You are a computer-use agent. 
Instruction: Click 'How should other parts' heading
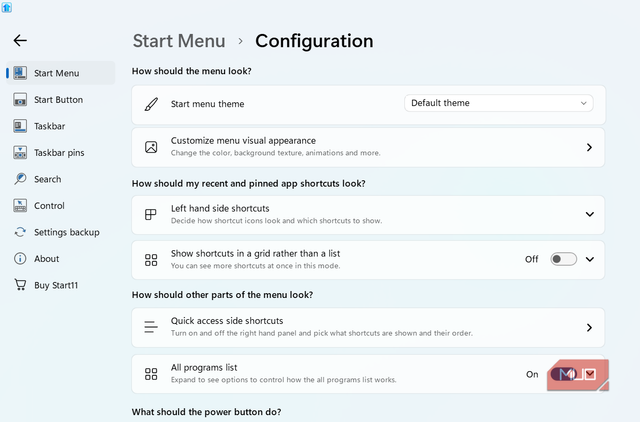coord(222,295)
